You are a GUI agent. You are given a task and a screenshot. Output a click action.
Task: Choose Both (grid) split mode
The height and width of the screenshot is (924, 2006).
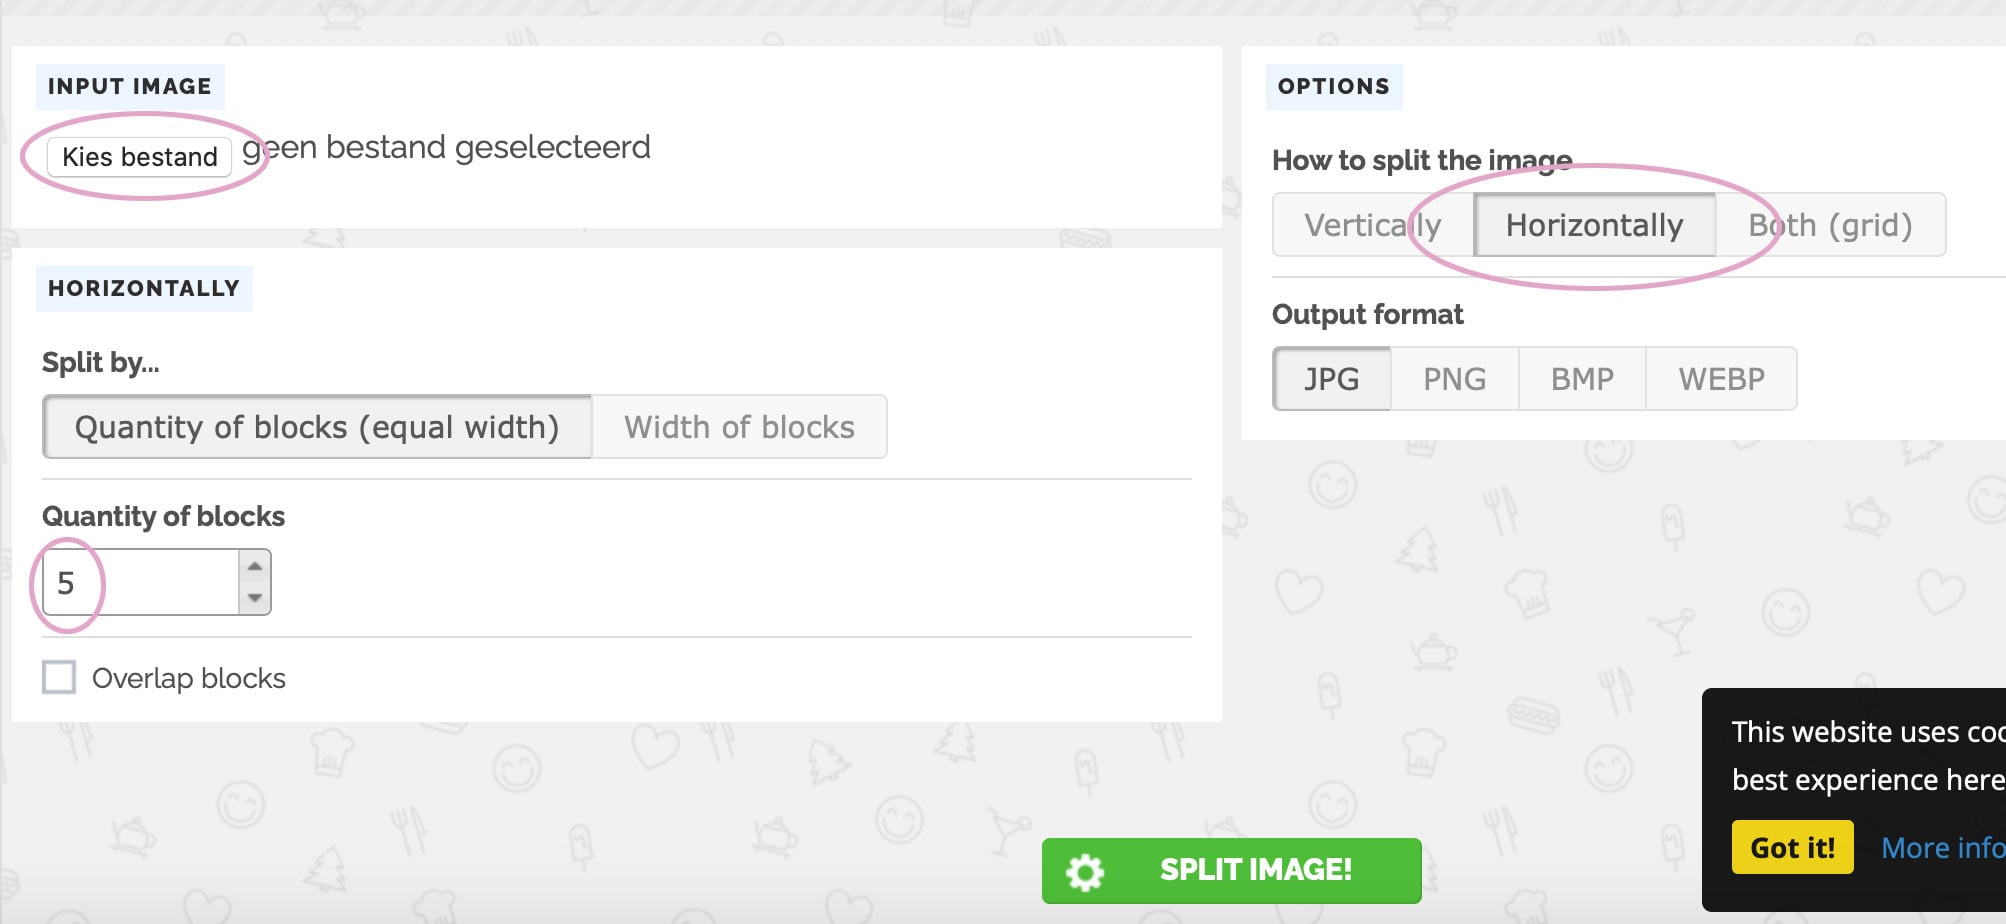[1829, 225]
